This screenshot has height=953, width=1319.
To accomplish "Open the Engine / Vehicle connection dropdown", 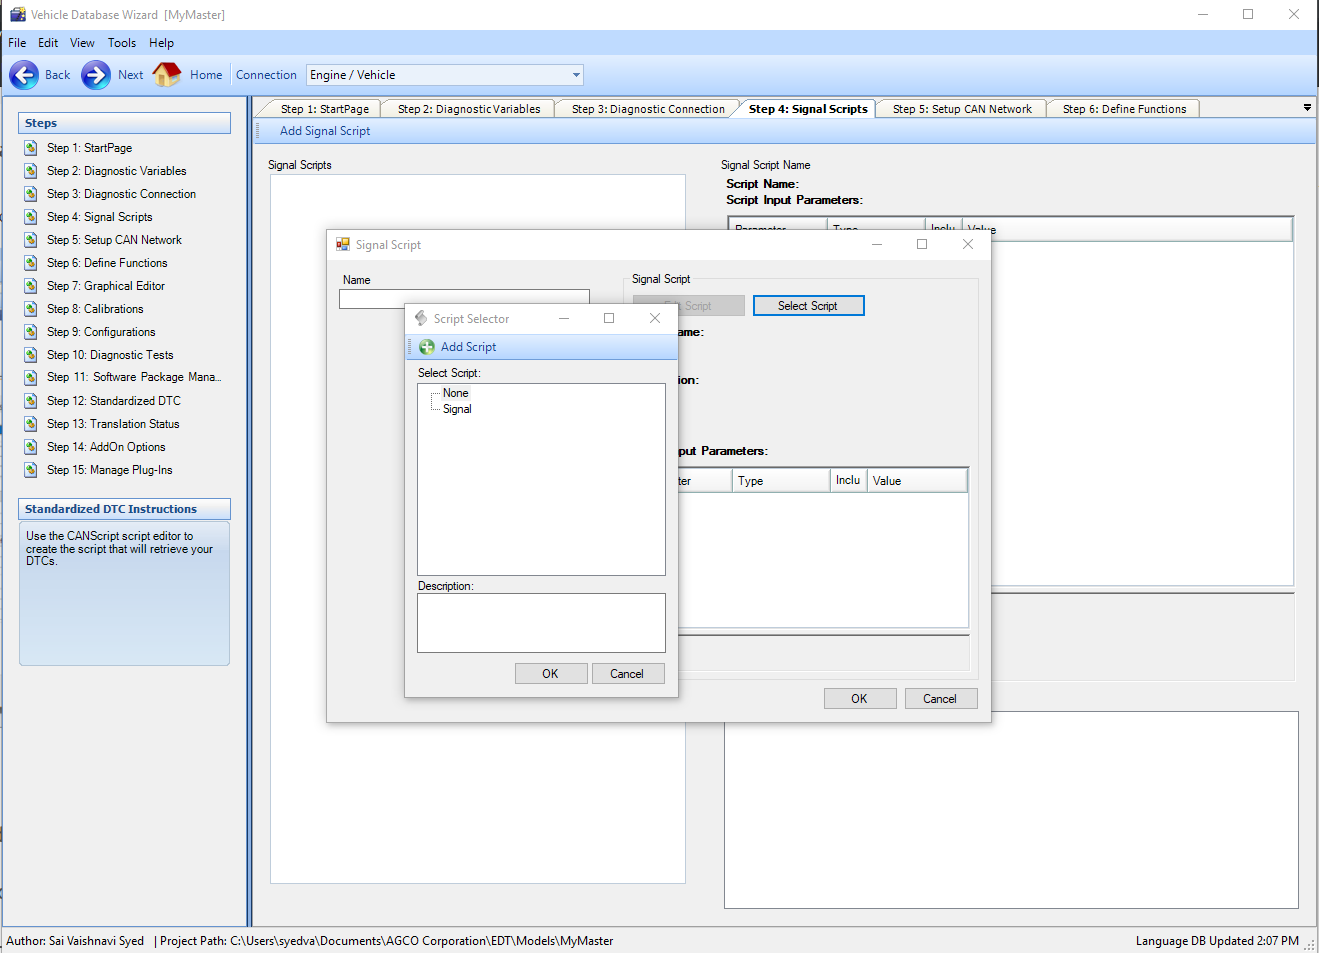I will pyautogui.click(x=576, y=75).
